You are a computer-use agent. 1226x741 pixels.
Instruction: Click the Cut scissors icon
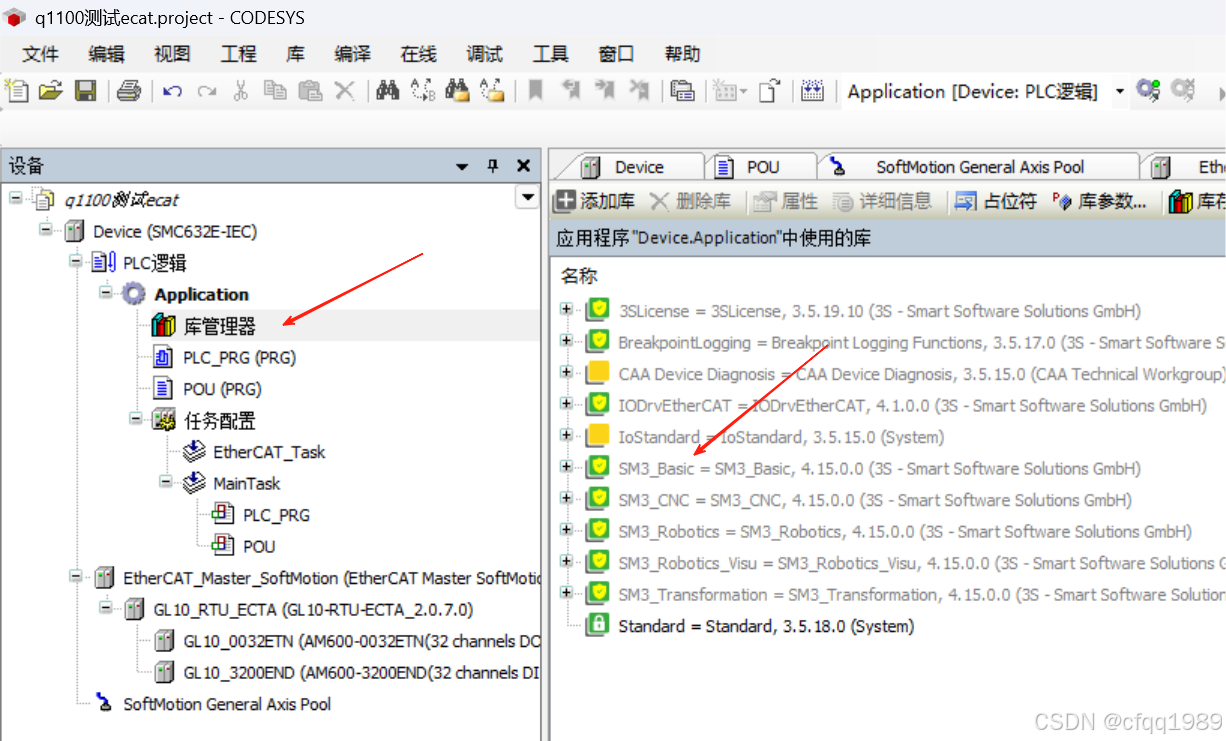(x=240, y=91)
